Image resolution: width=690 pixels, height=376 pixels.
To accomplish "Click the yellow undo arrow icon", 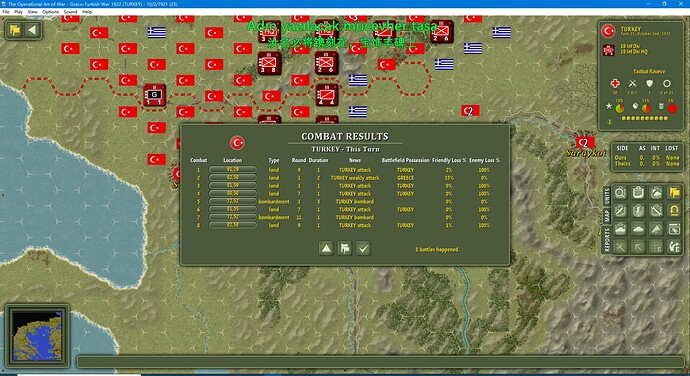I will click(x=674, y=211).
